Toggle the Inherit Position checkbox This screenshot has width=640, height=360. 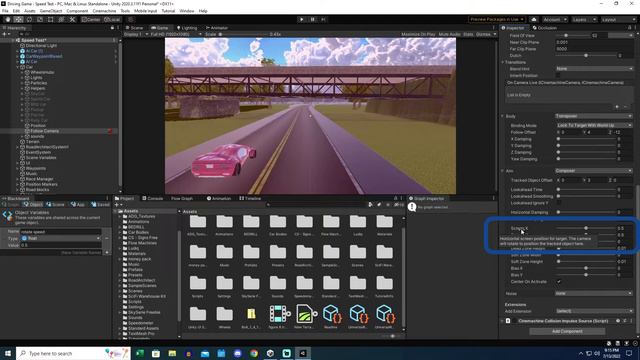[x=558, y=76]
